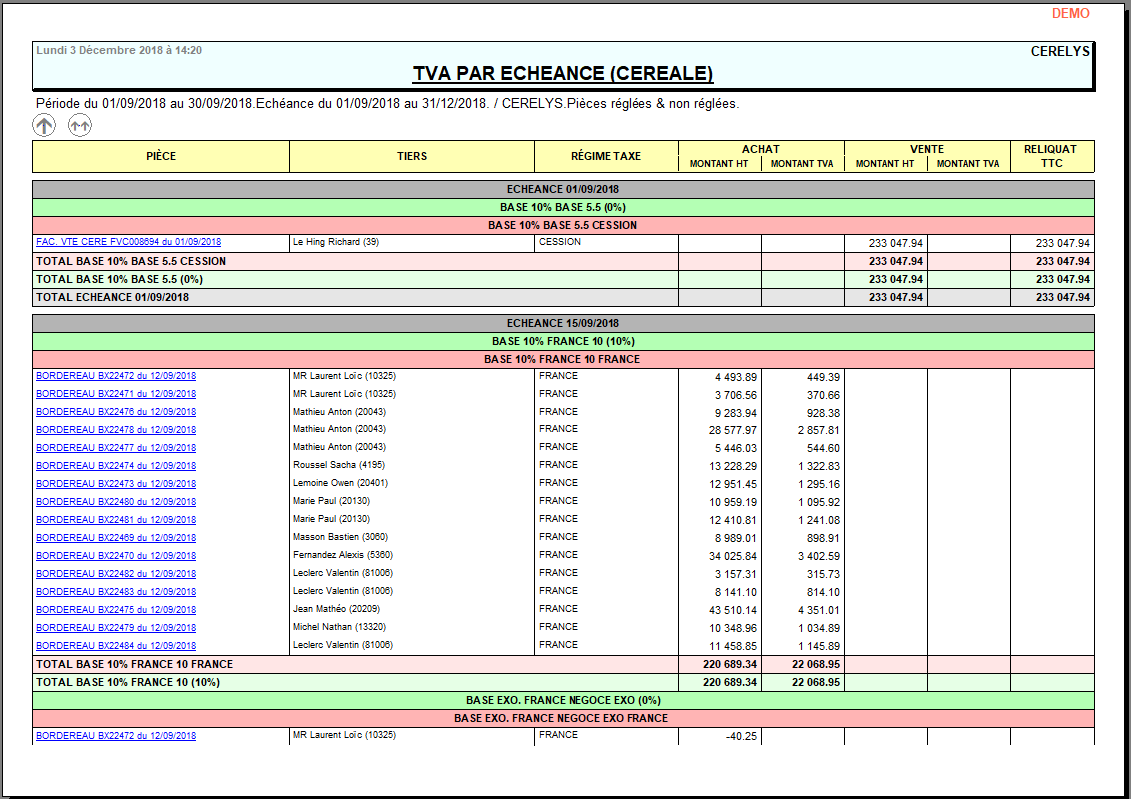This screenshot has width=1131, height=799.
Task: Open invoice link FAC. VTE CERE FVC008694
Action: pos(128,242)
